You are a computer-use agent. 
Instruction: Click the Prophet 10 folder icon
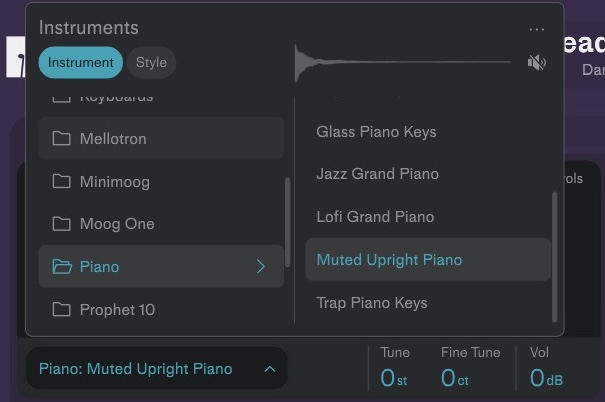click(x=62, y=309)
